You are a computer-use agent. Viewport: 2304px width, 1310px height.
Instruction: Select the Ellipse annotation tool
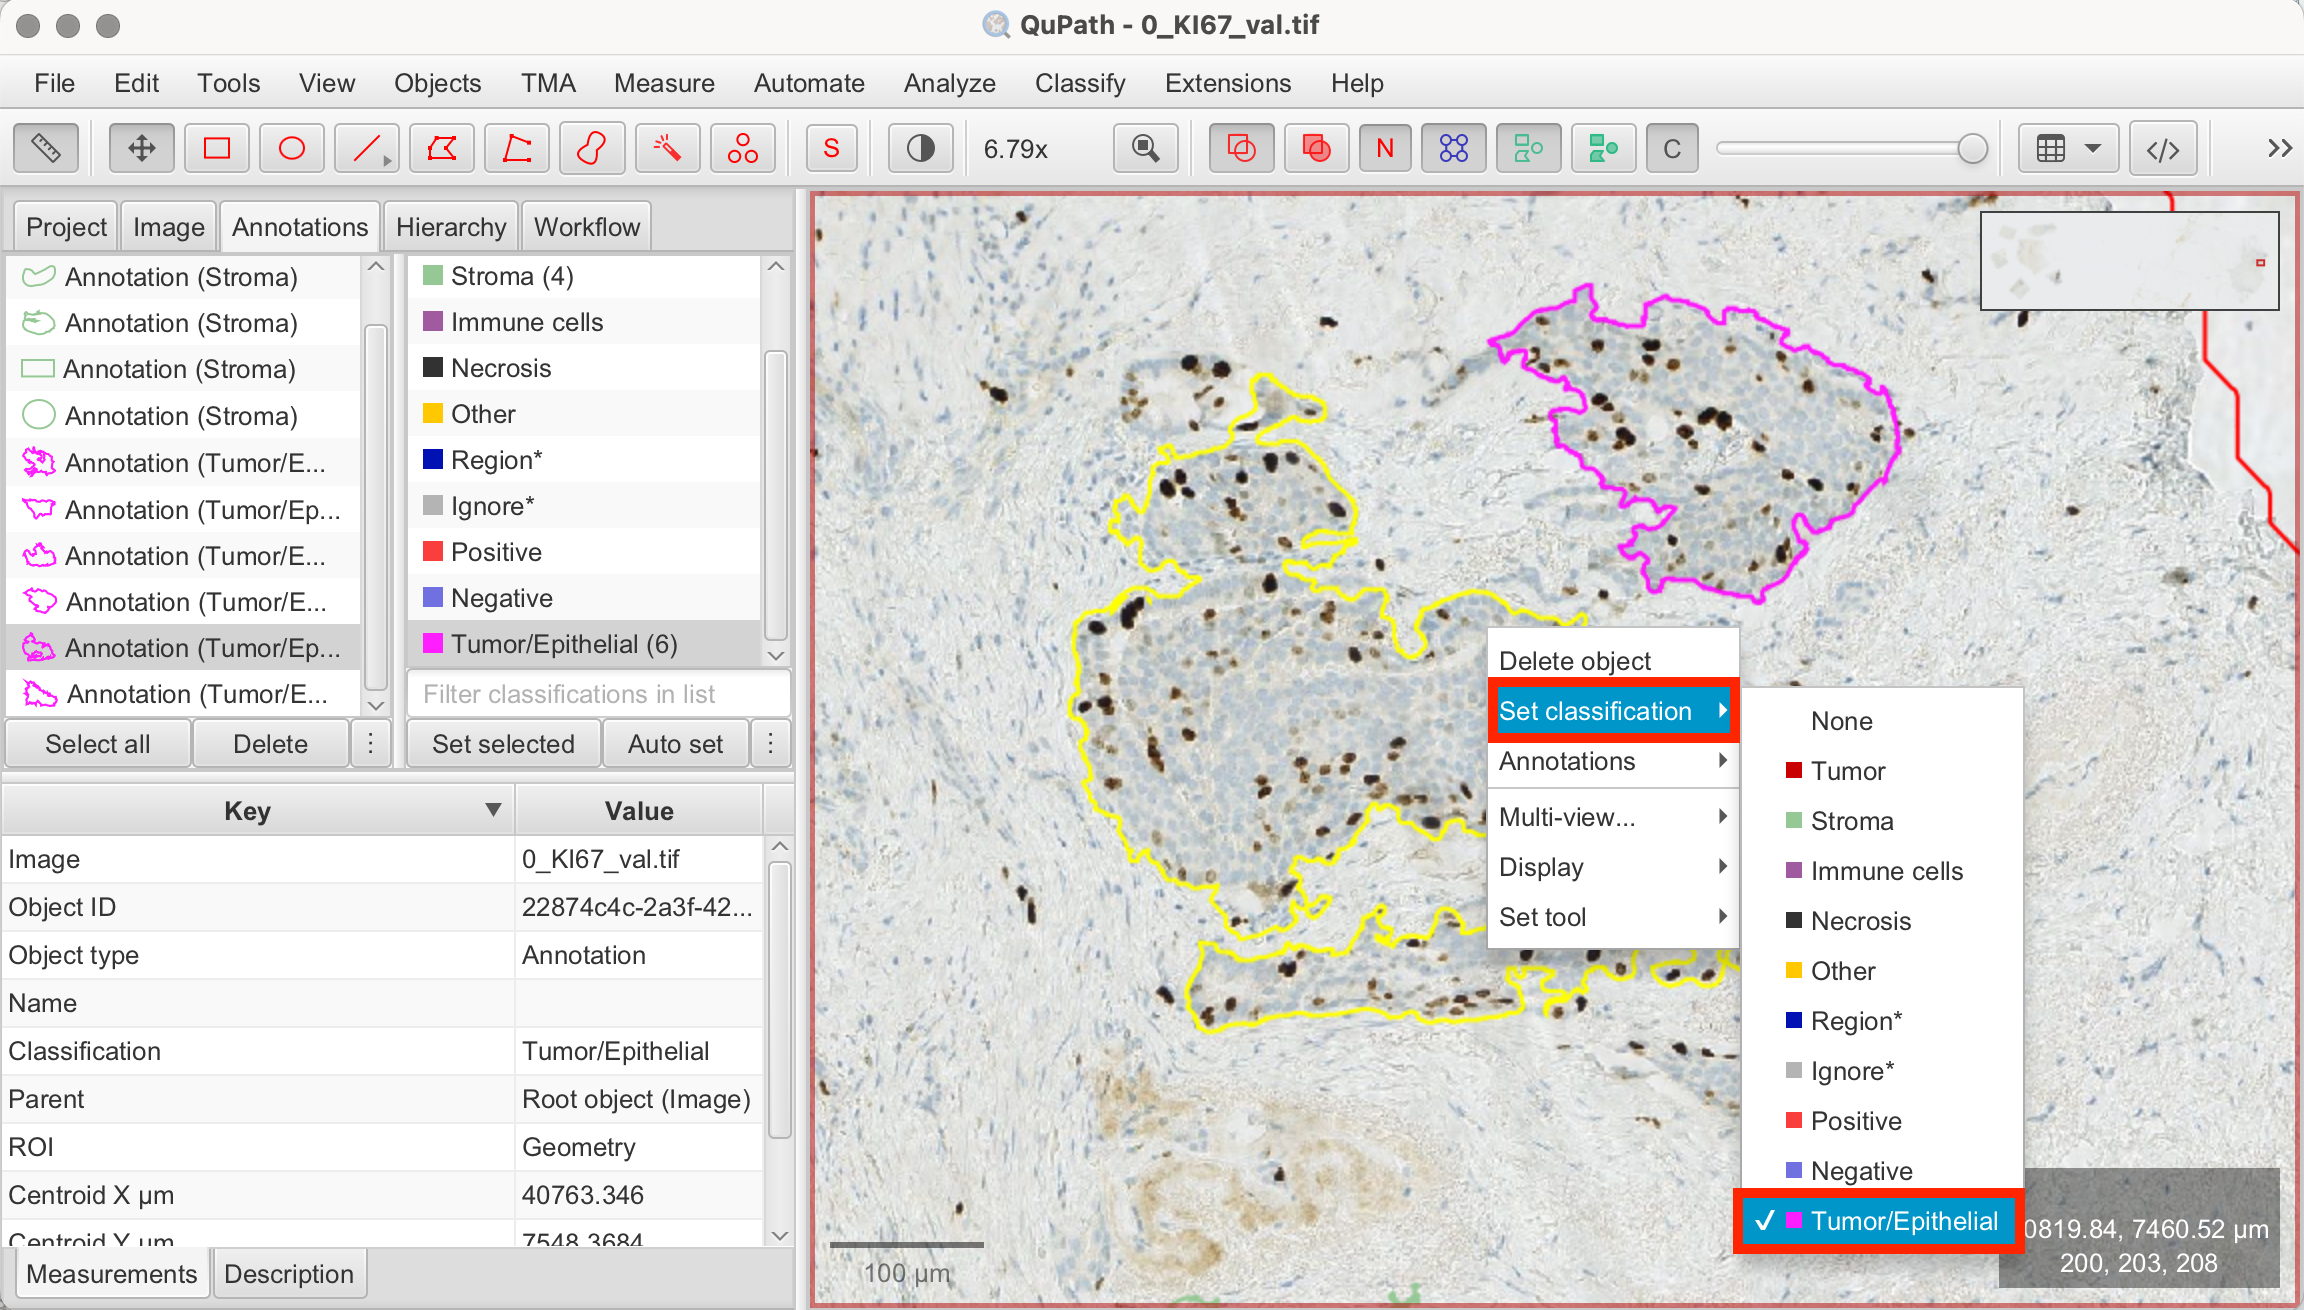291,147
